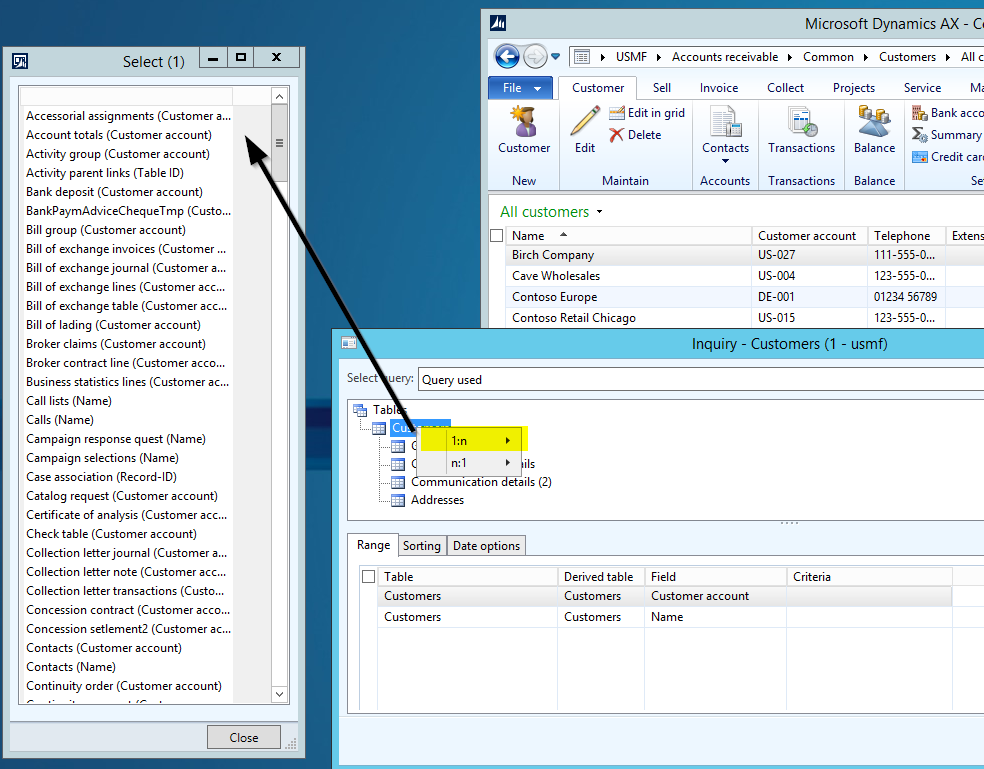Click the Edit pencil icon
The height and width of the screenshot is (769, 984).
[585, 124]
